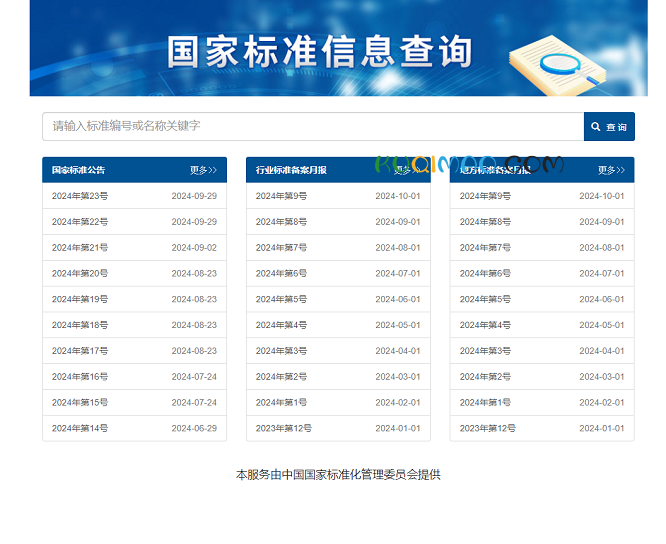The width and height of the screenshot is (666, 544).
Task: Open 国家标准公告 2024年第19号
Action: [x=80, y=299]
